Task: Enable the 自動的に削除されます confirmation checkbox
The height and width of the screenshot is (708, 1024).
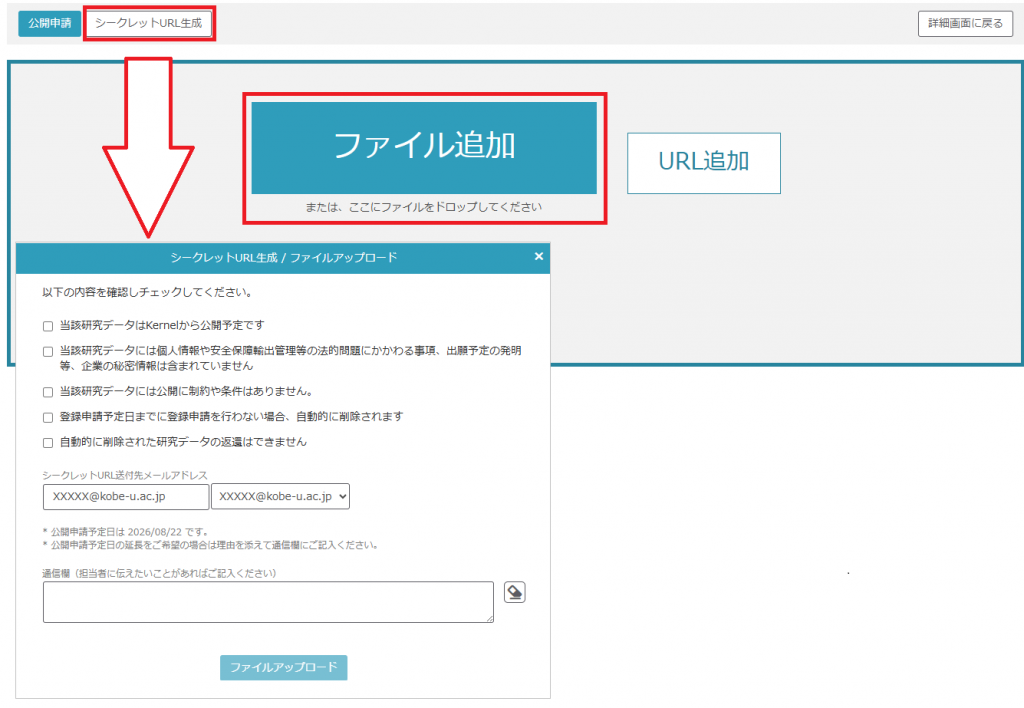Action: coord(48,417)
